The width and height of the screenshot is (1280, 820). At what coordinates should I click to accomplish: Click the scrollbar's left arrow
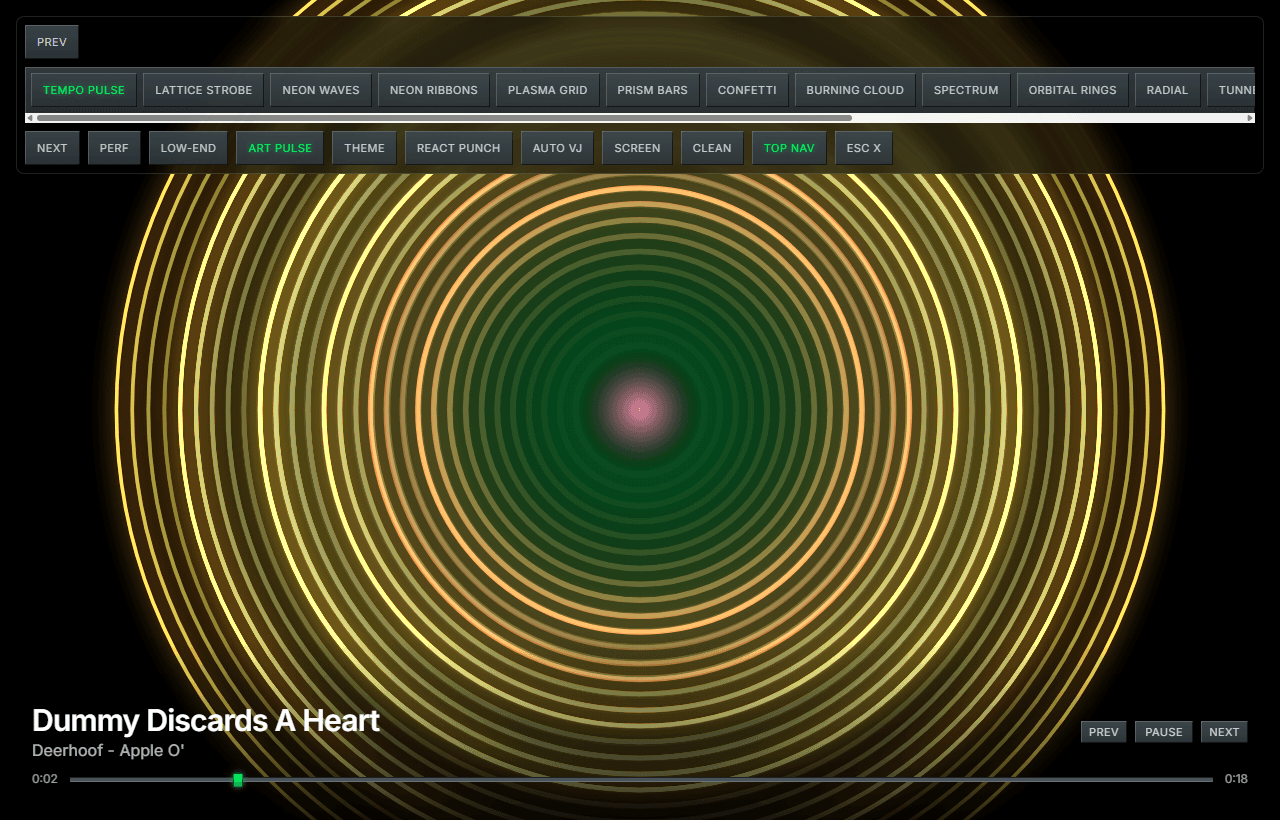pyautogui.click(x=30, y=118)
